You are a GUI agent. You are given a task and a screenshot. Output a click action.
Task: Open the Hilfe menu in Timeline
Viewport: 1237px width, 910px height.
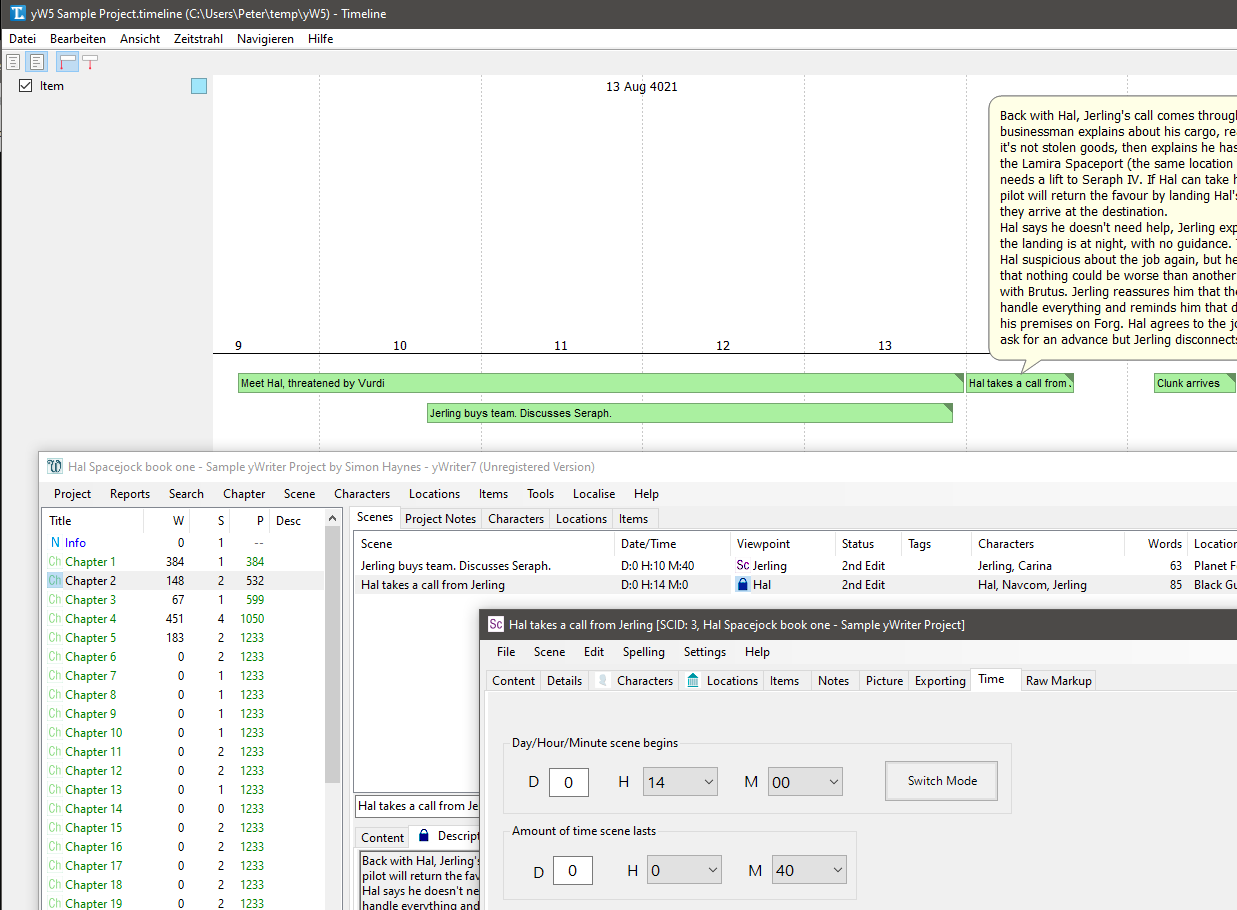click(x=321, y=39)
